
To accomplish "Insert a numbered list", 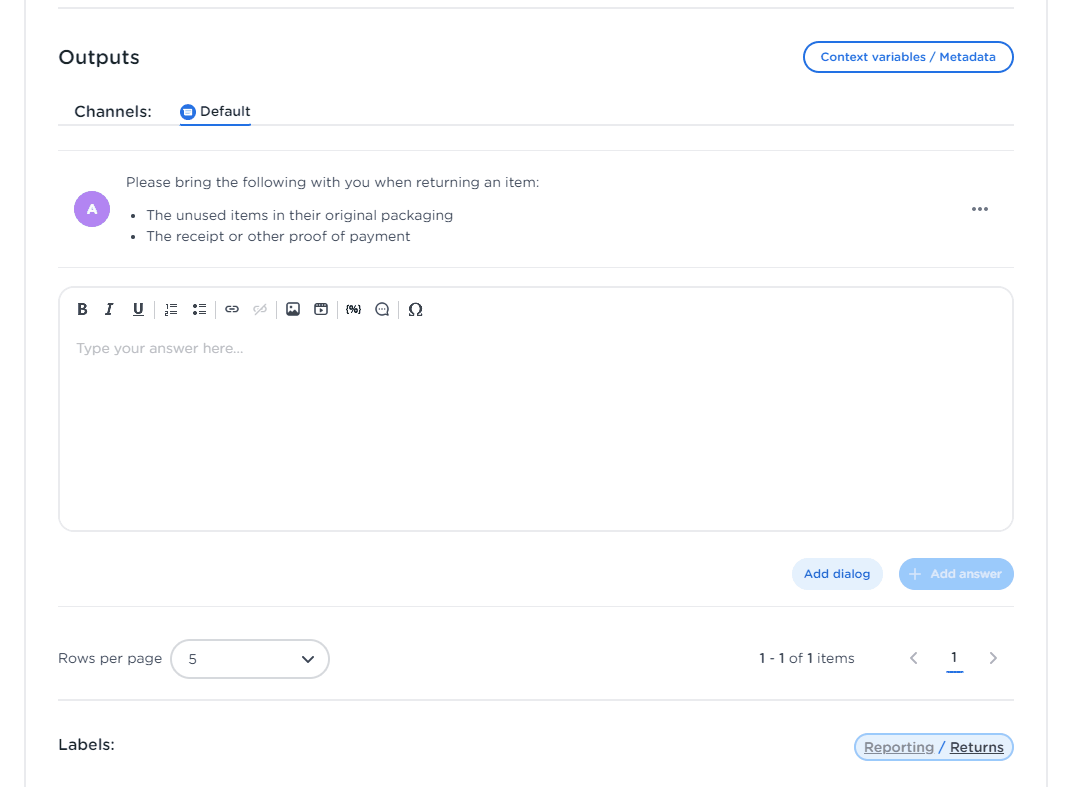I will 171,309.
